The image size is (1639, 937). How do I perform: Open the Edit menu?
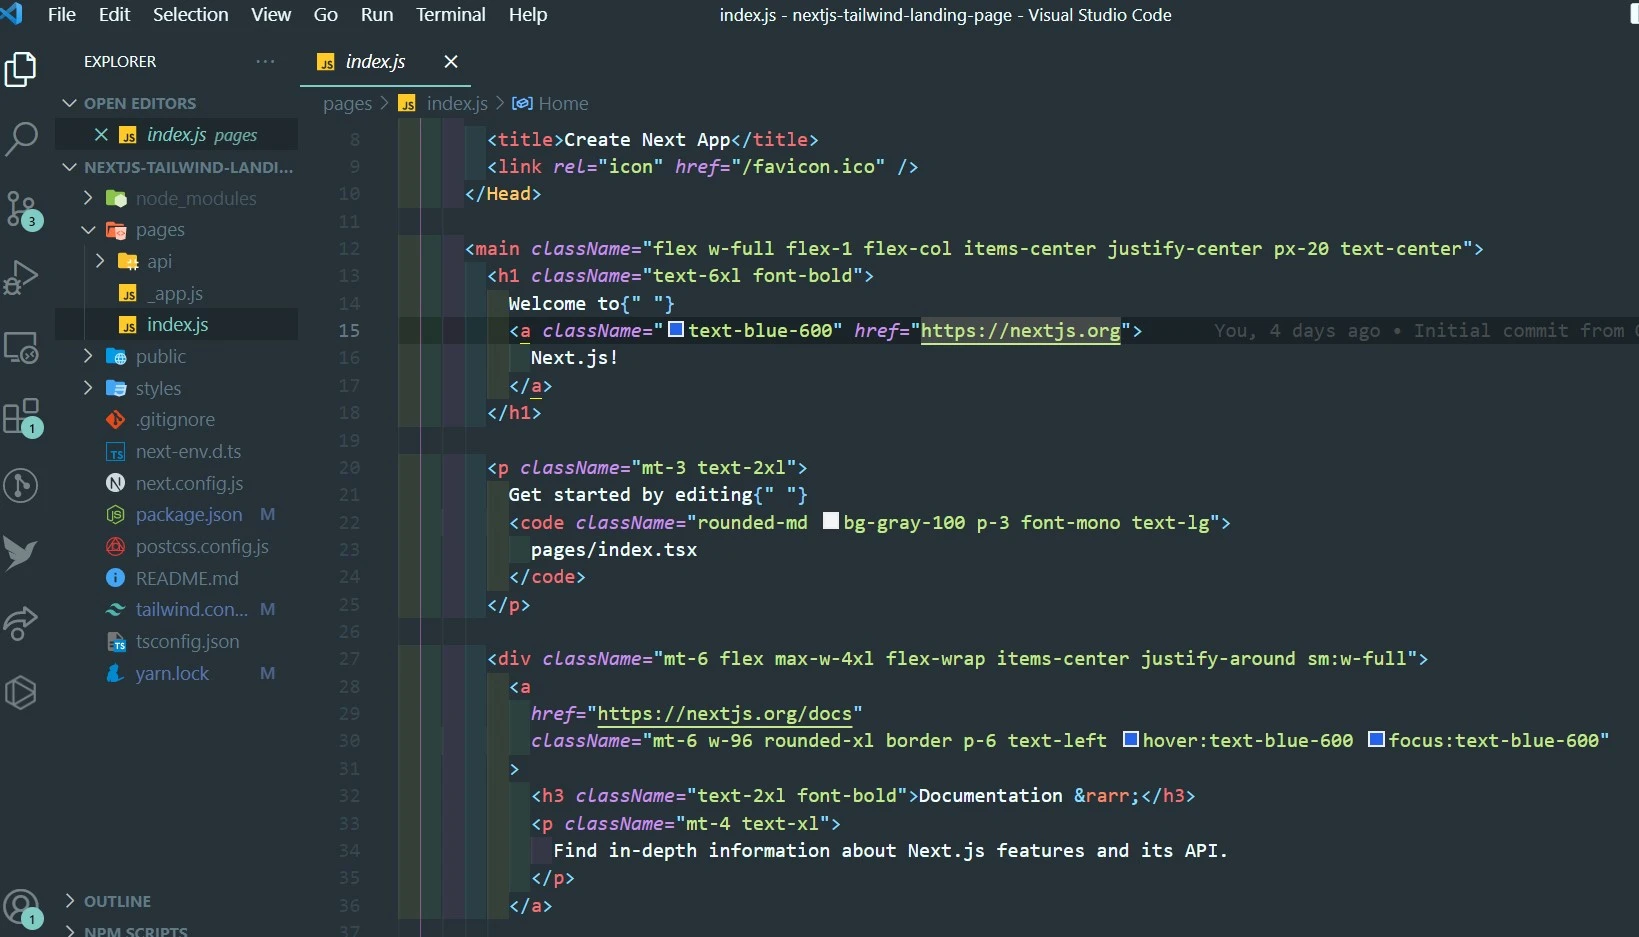click(x=114, y=15)
